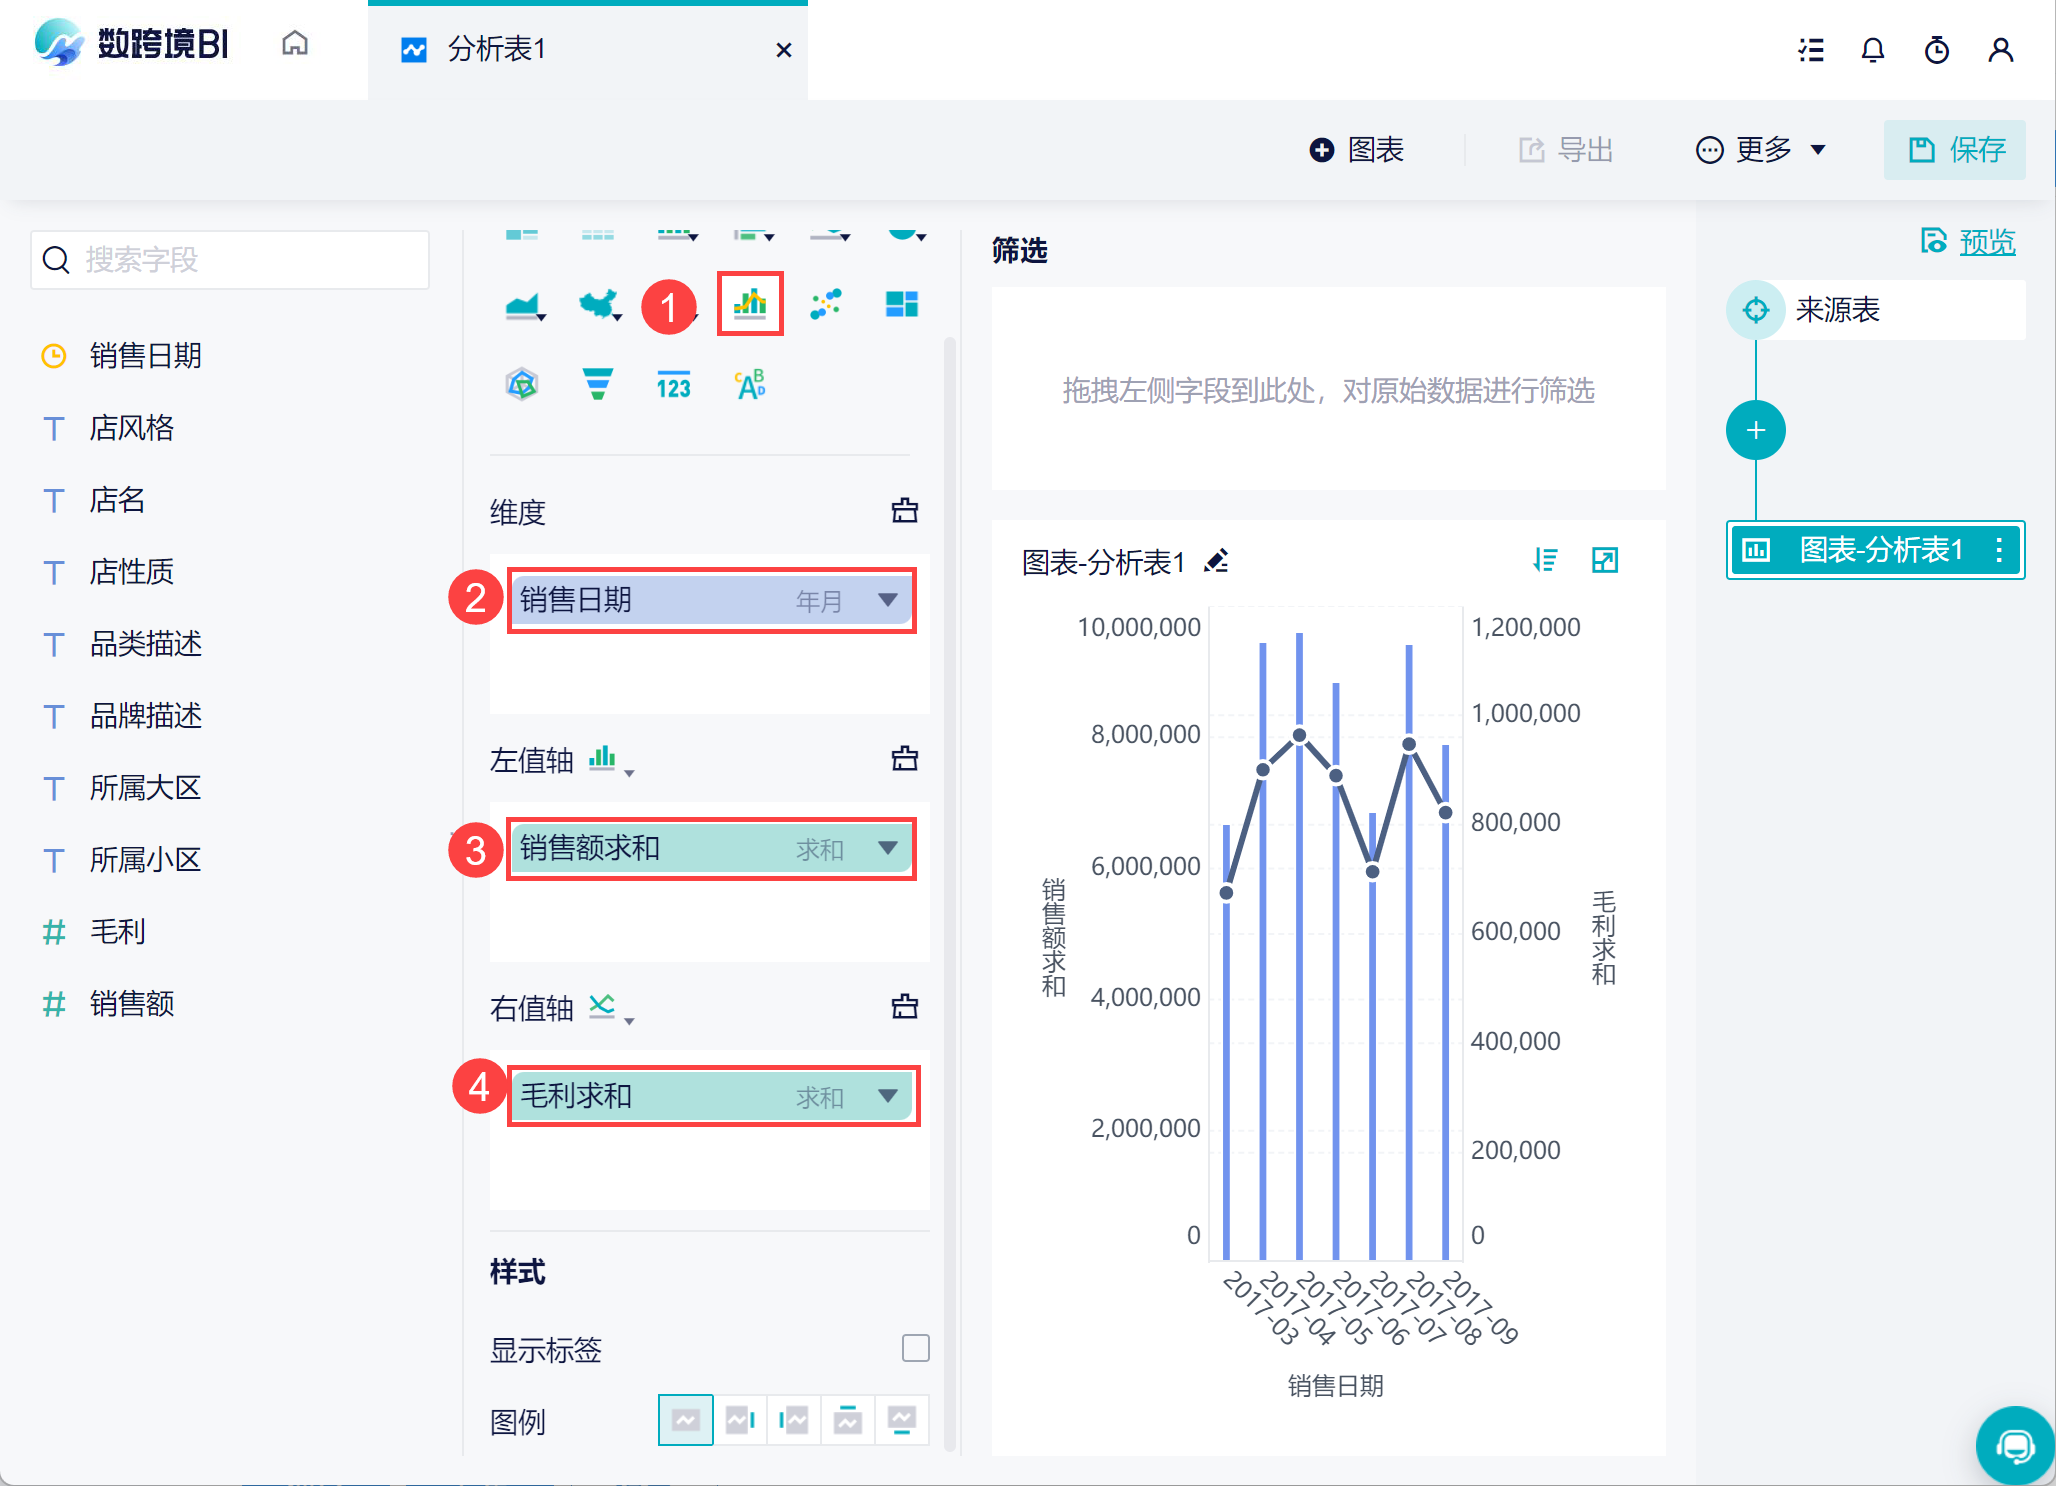Select the 123 indicator card chart
The width and height of the screenshot is (2056, 1486).
coord(673,384)
